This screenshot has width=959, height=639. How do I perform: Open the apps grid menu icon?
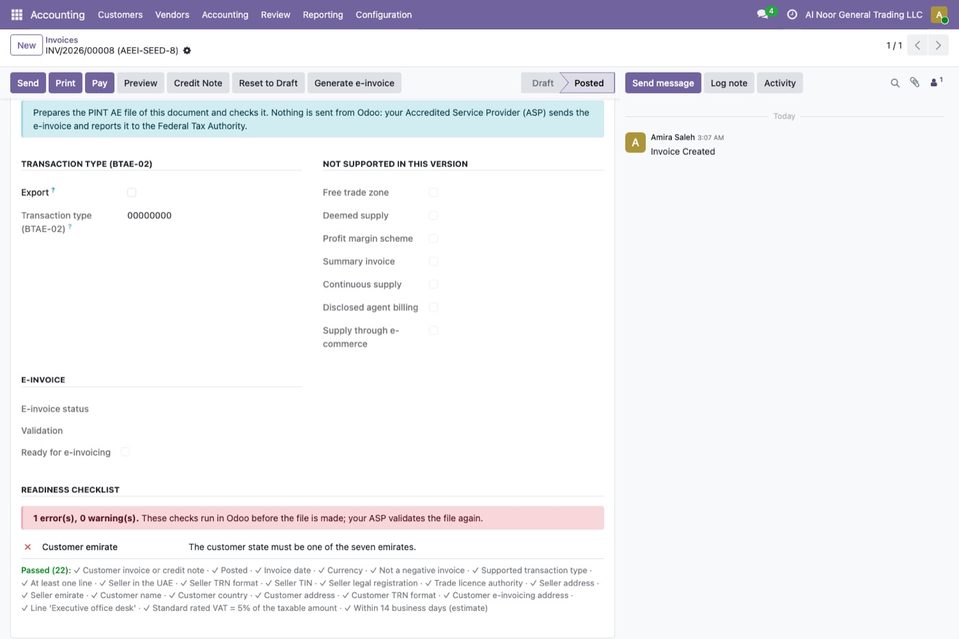[x=17, y=14]
